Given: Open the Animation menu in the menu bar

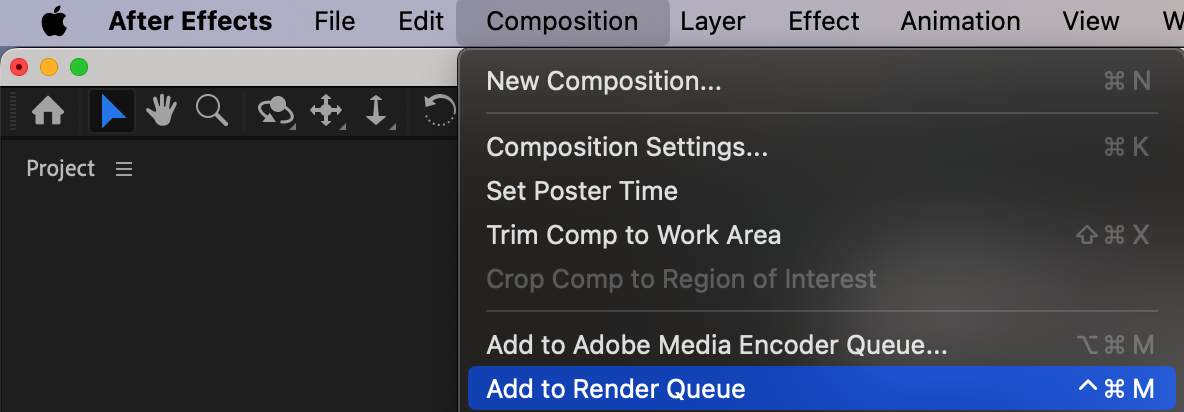Looking at the screenshot, I should [960, 21].
